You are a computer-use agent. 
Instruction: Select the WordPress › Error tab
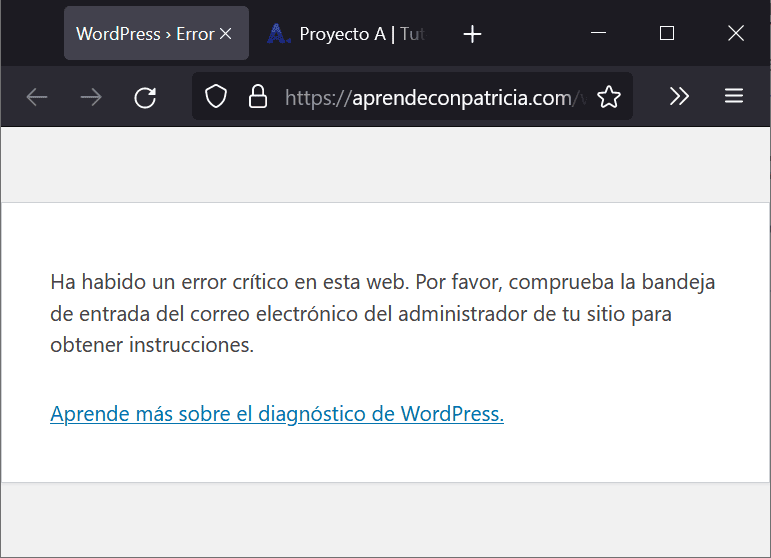click(x=156, y=33)
